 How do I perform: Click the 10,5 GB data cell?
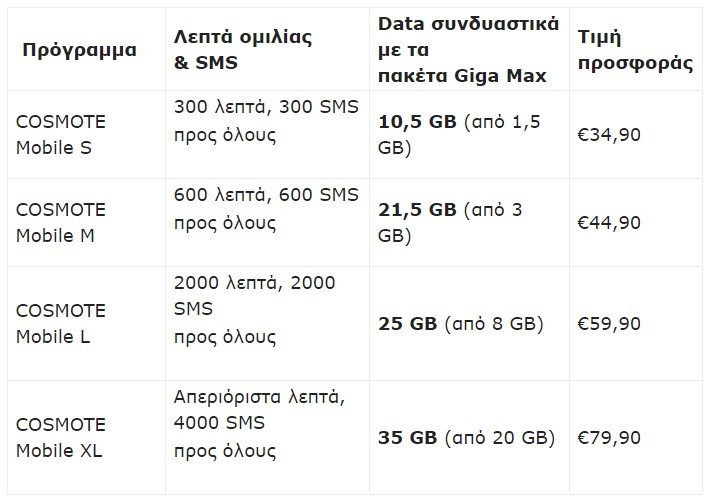(x=464, y=135)
